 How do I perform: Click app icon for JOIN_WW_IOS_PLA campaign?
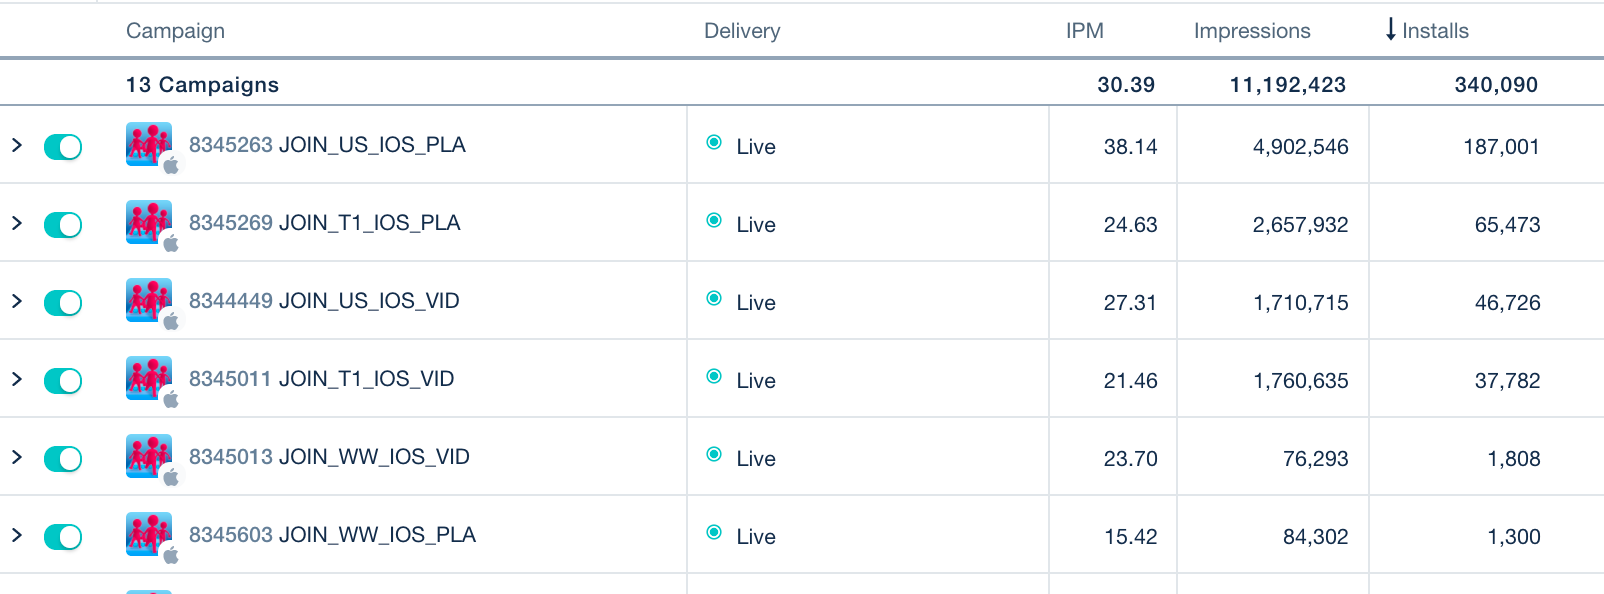click(x=149, y=534)
